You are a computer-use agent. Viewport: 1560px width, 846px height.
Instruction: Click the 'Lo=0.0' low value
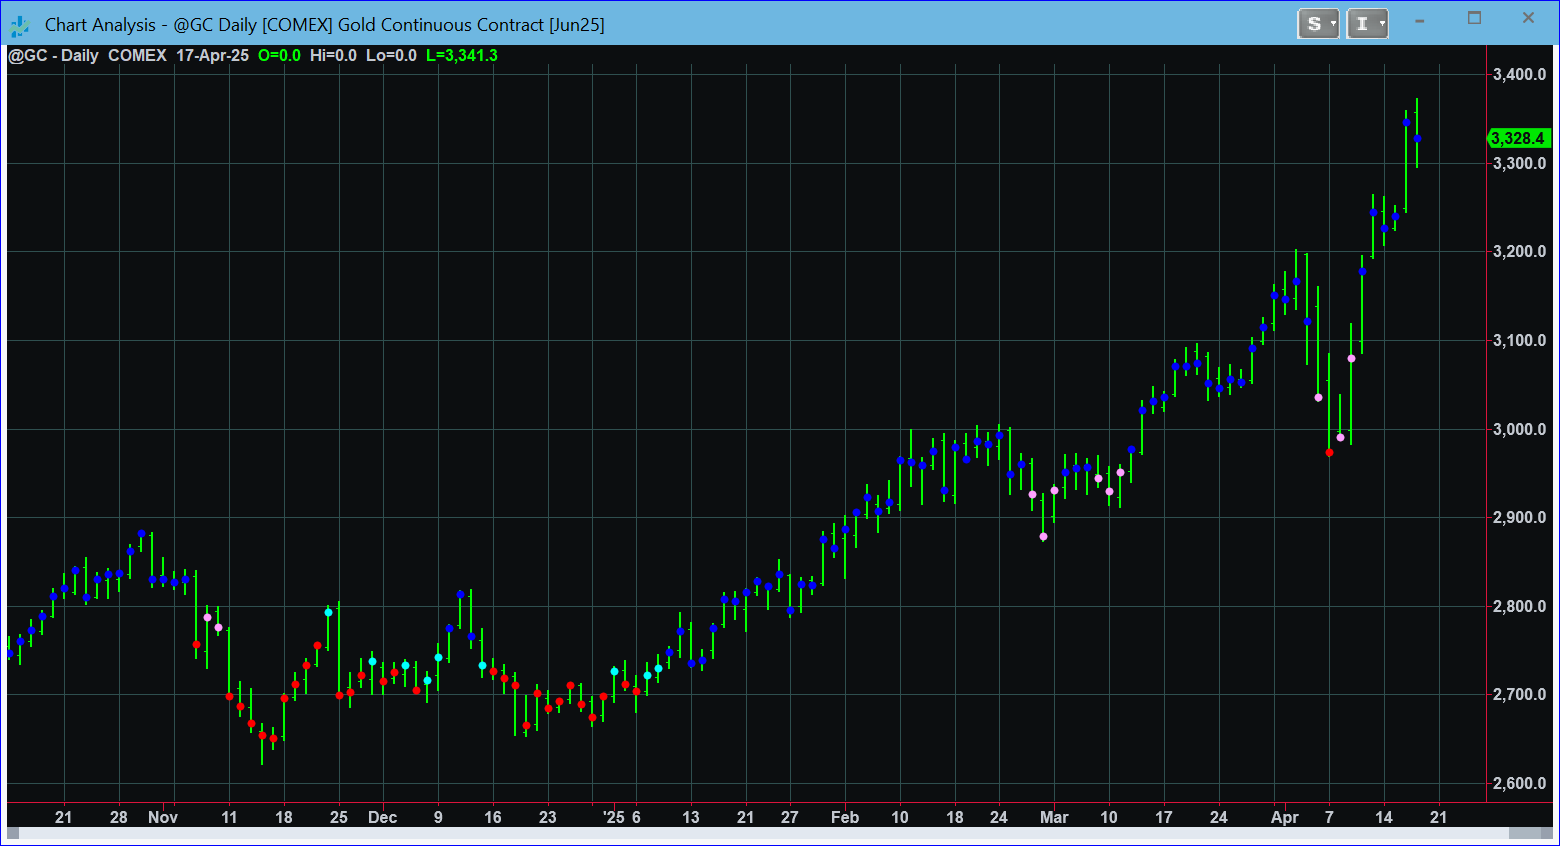click(391, 56)
